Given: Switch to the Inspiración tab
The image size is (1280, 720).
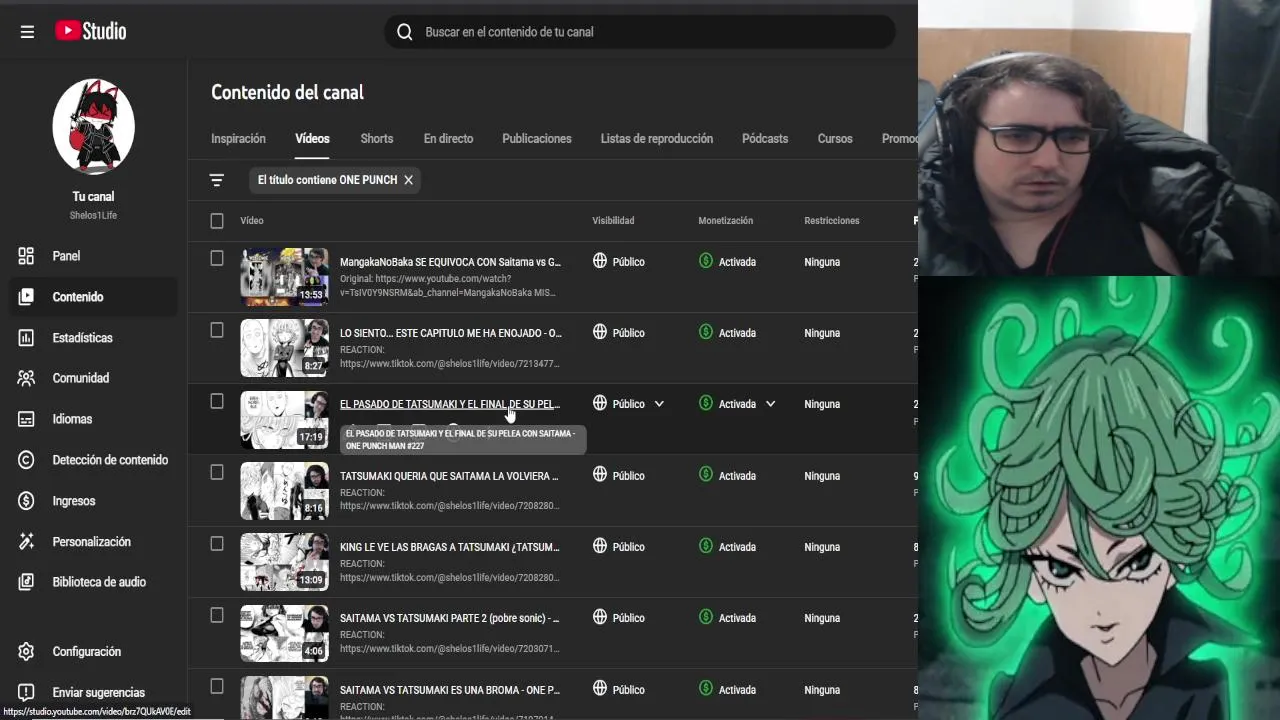Looking at the screenshot, I should point(238,139).
